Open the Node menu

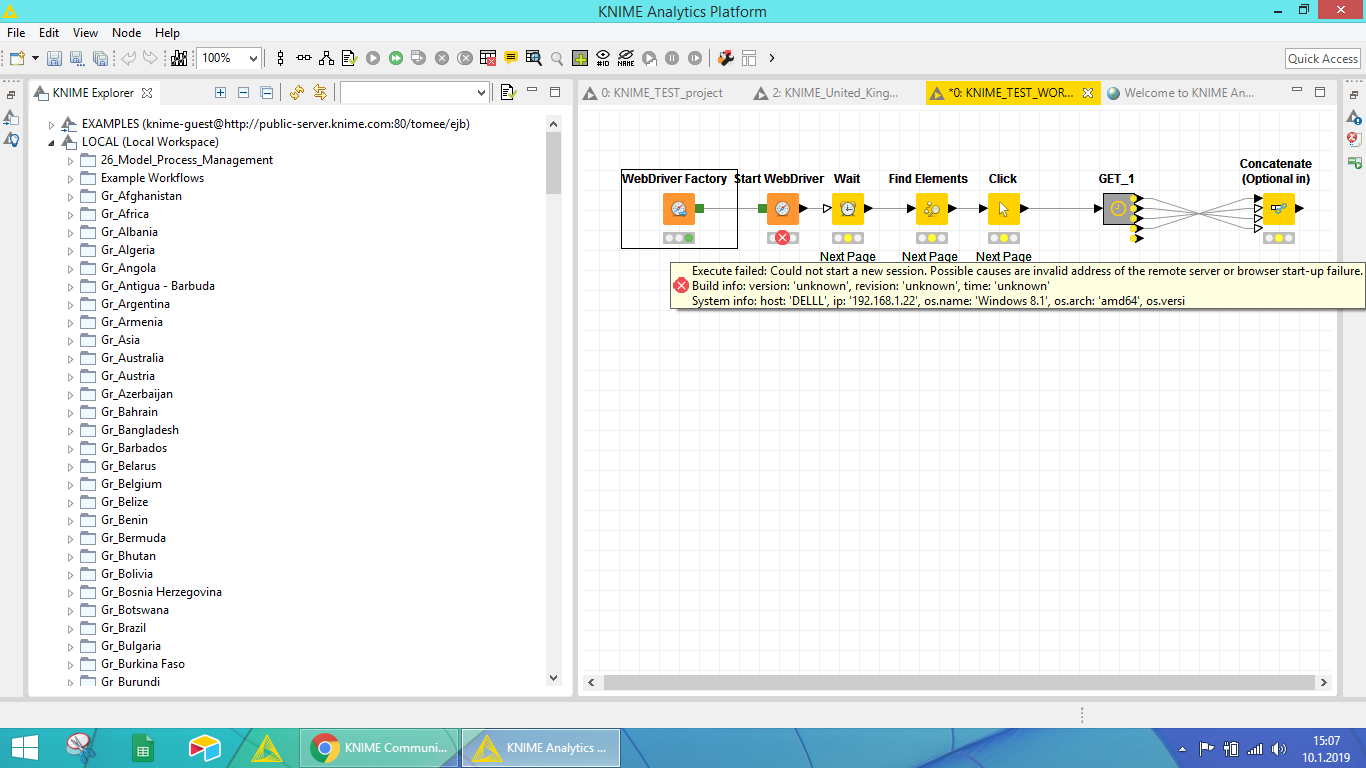point(127,33)
